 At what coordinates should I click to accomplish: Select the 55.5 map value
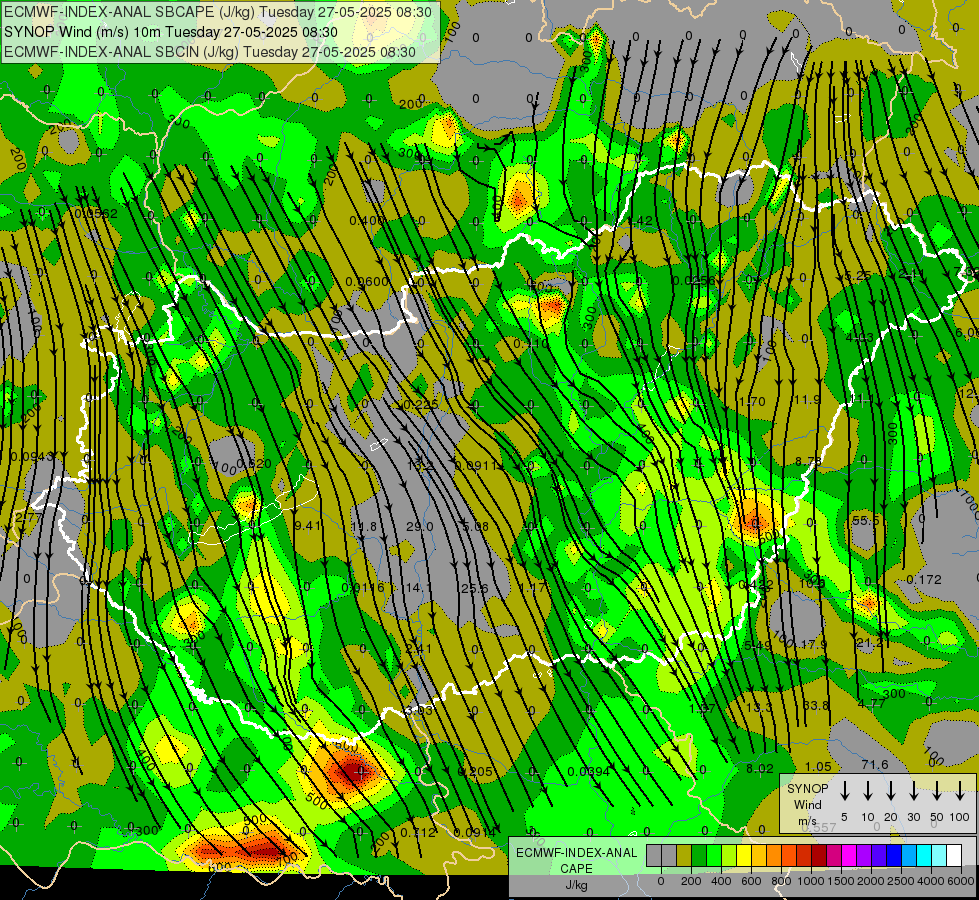pyautogui.click(x=865, y=520)
